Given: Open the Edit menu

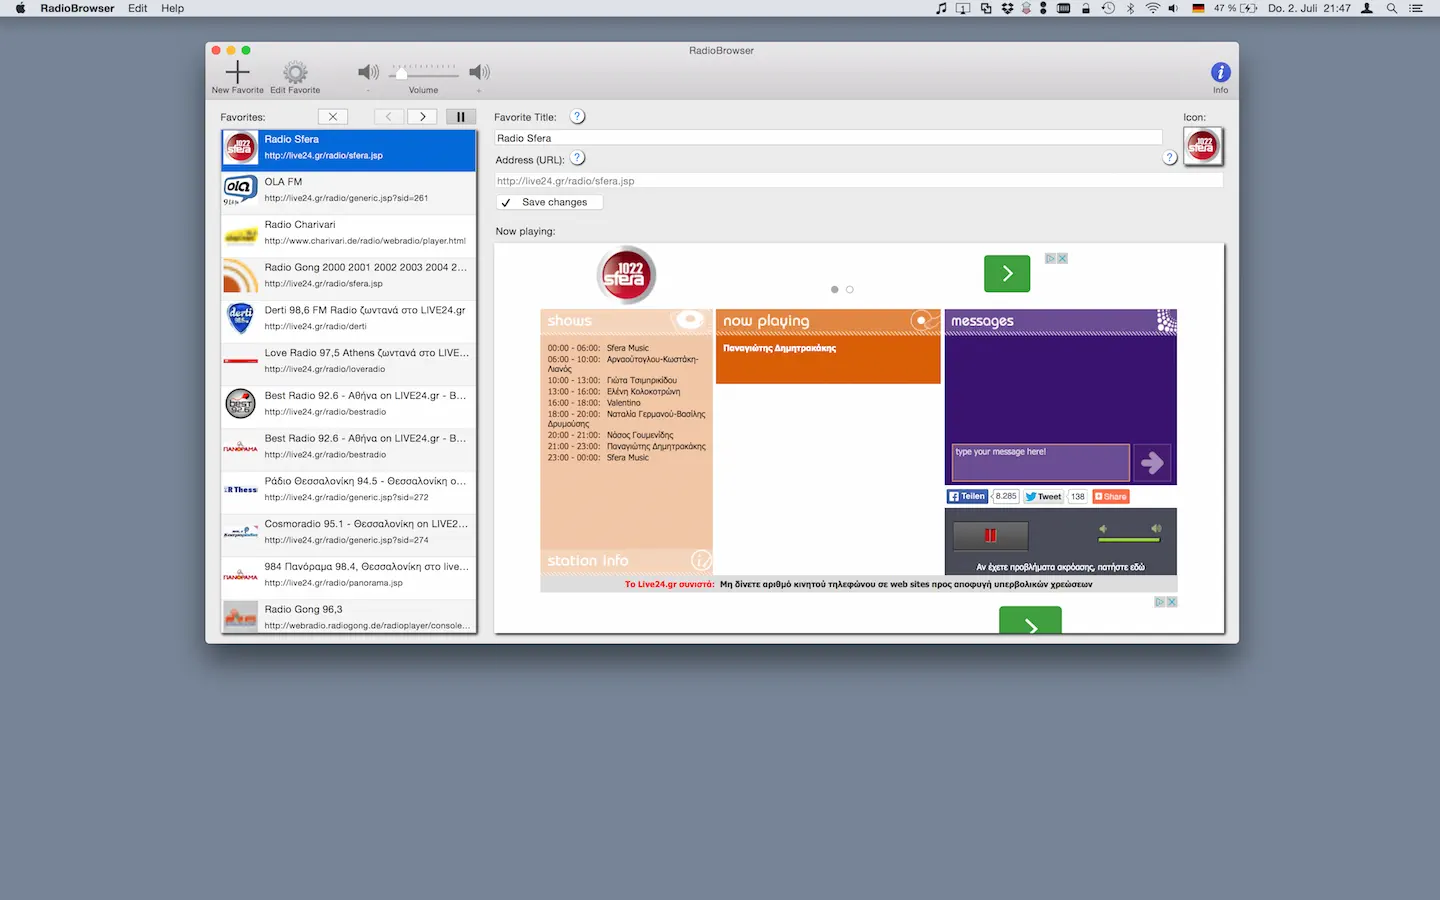Looking at the screenshot, I should 138,8.
